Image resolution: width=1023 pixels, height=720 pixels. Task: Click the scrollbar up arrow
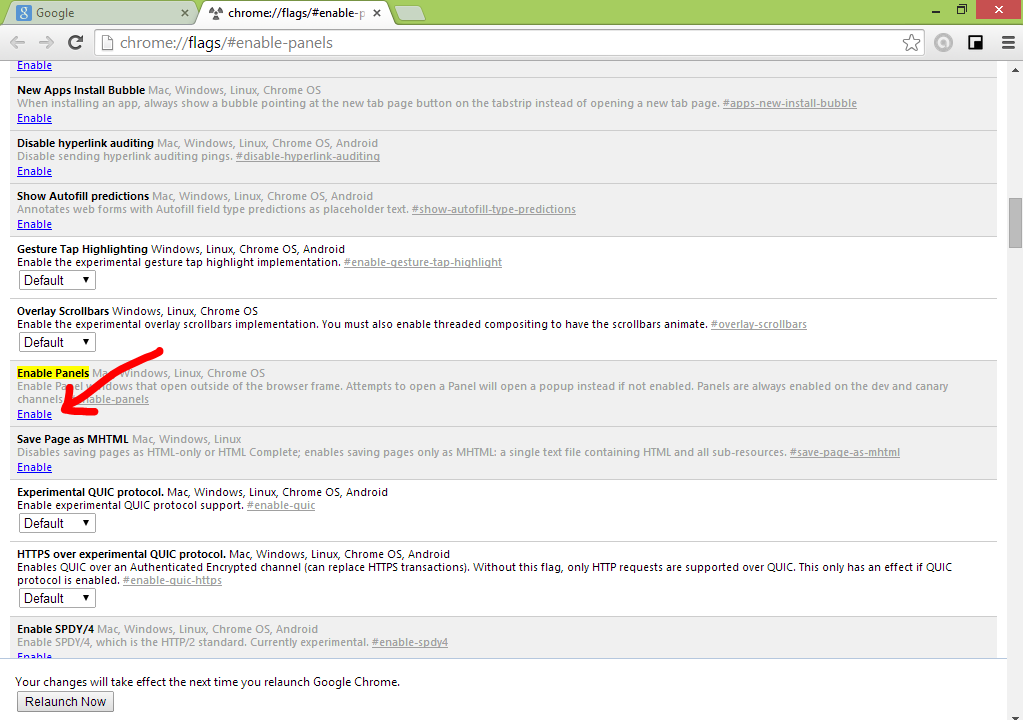(x=1015, y=69)
